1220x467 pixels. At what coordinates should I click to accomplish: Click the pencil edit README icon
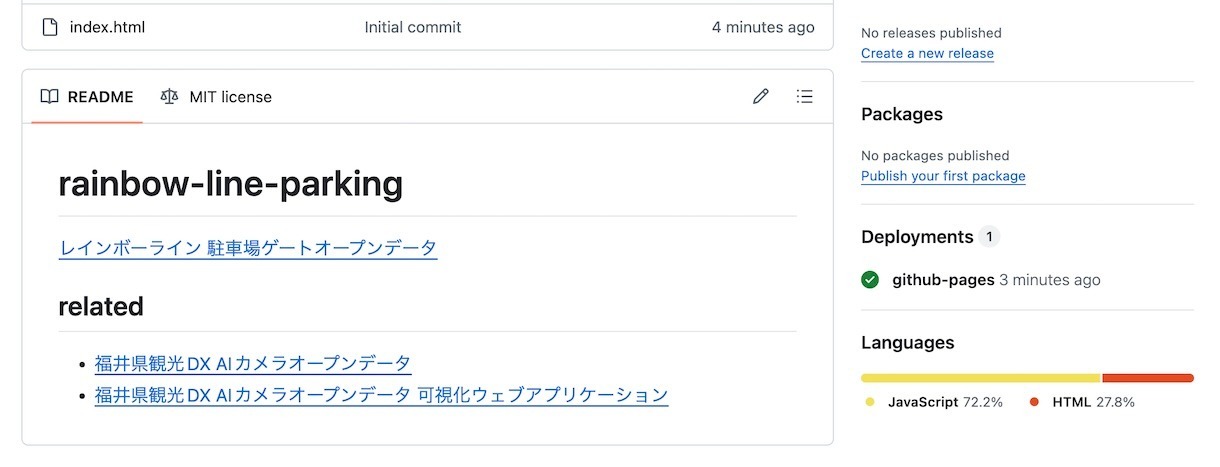pyautogui.click(x=761, y=97)
